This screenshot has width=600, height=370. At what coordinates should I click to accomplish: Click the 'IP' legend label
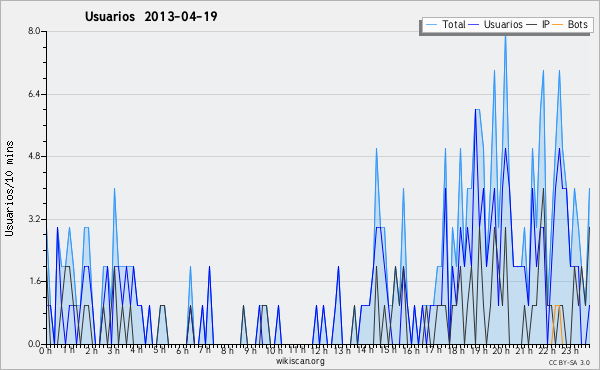tap(546, 24)
